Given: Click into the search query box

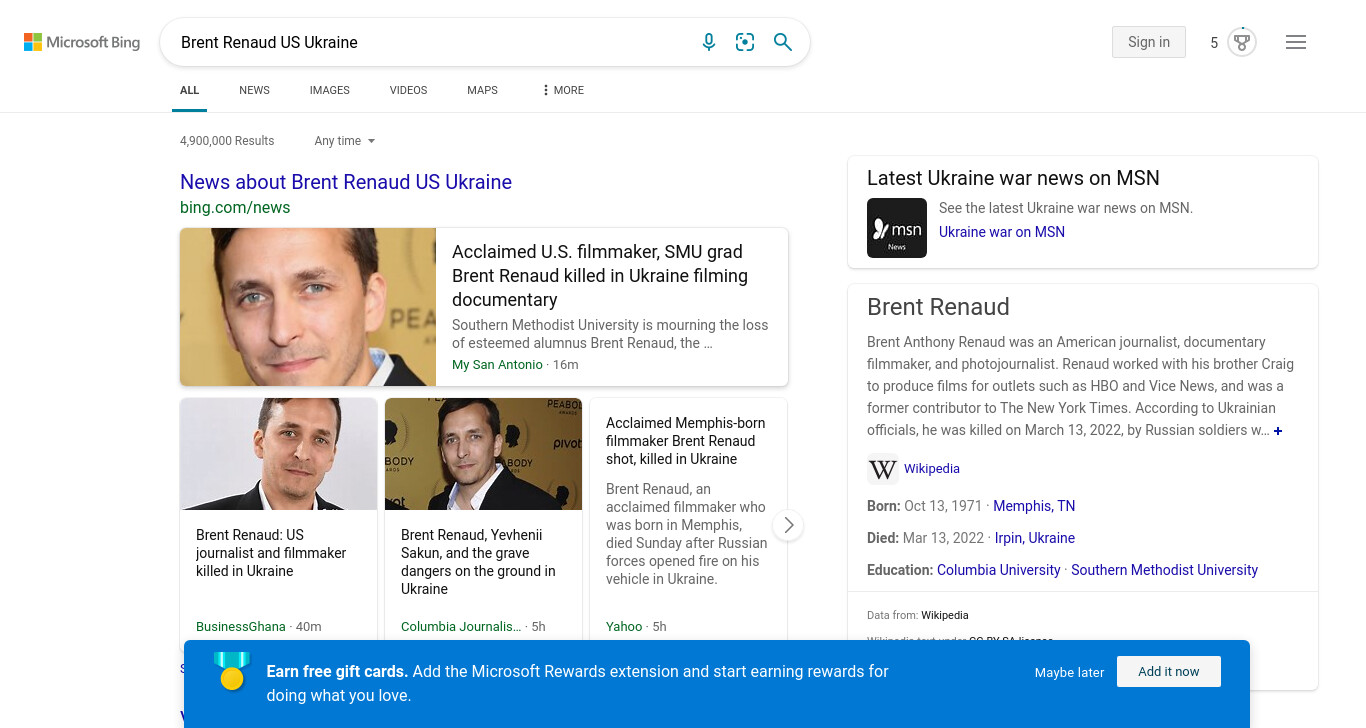Looking at the screenshot, I should click(430, 42).
